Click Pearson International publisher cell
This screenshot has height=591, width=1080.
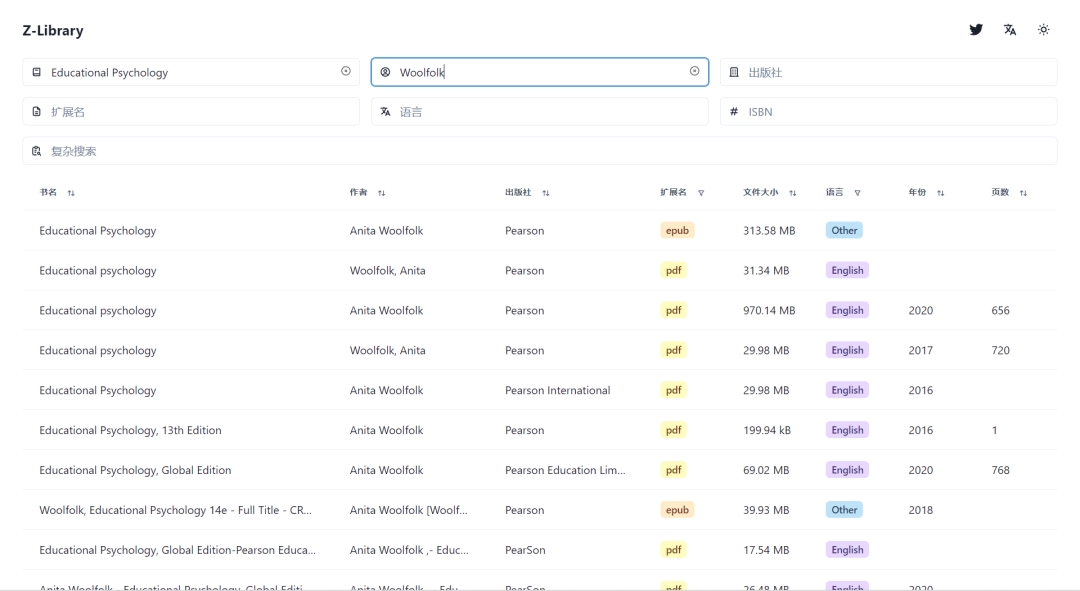coord(557,390)
